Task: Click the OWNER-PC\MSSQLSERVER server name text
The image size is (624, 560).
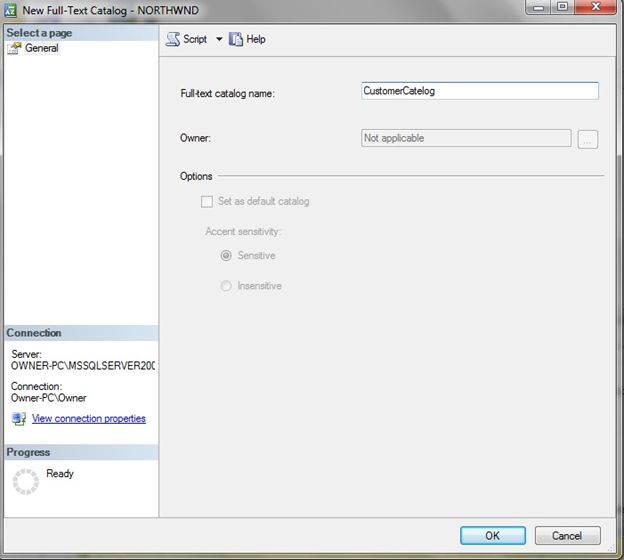Action: point(83,366)
